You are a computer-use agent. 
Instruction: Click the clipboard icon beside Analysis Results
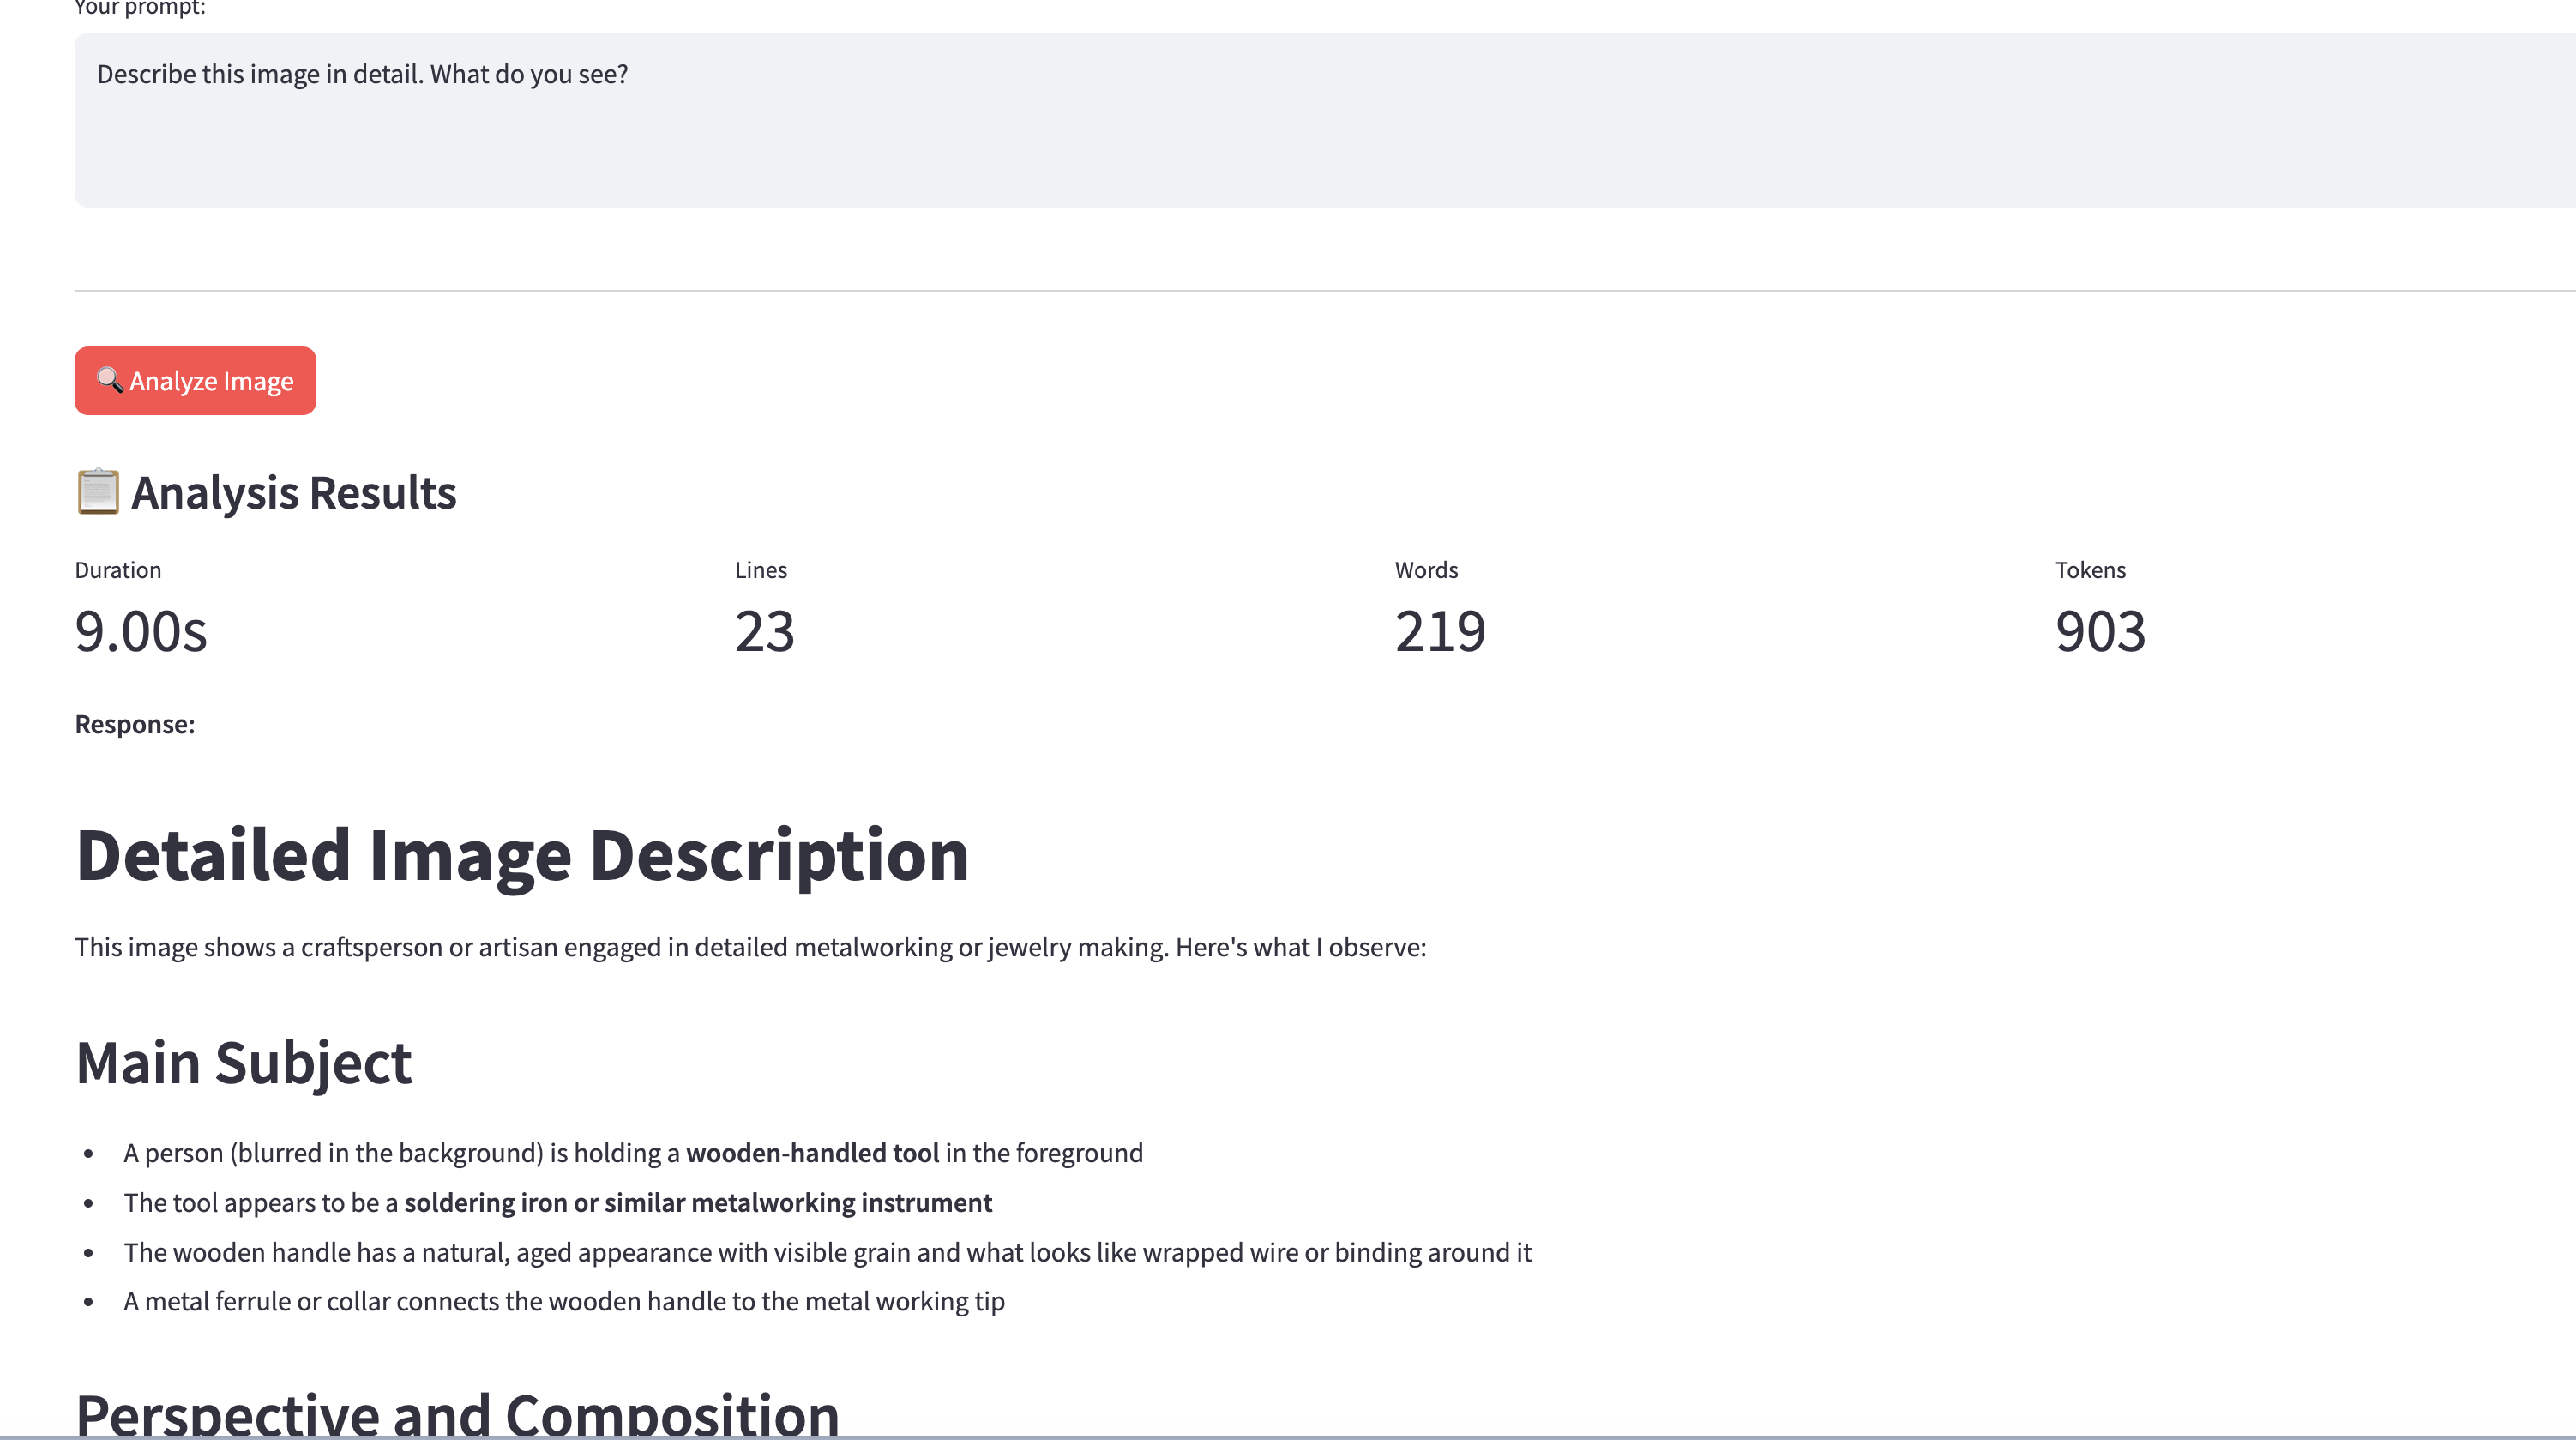(98, 492)
